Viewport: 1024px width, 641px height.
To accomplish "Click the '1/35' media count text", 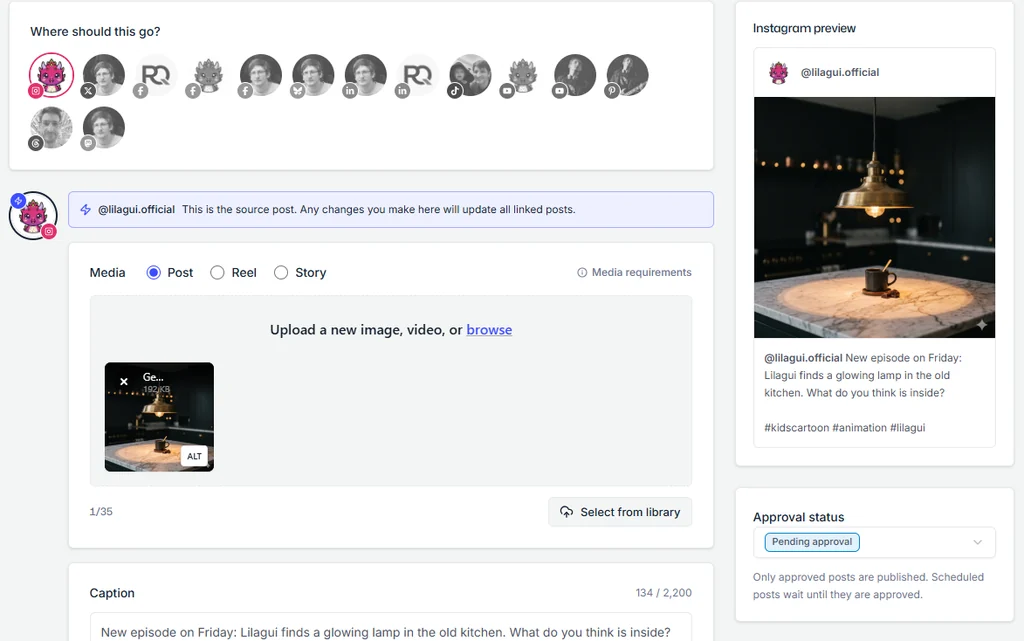I will coord(101,512).
